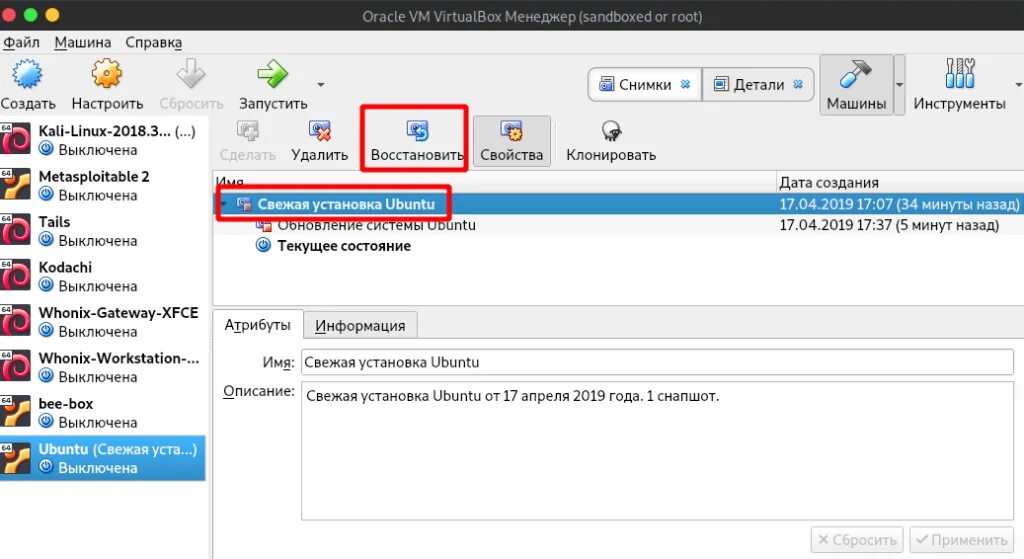Viewport: 1024px width, 559px height.
Task: Open the Машины tools dropdown arrow
Action: (899, 85)
